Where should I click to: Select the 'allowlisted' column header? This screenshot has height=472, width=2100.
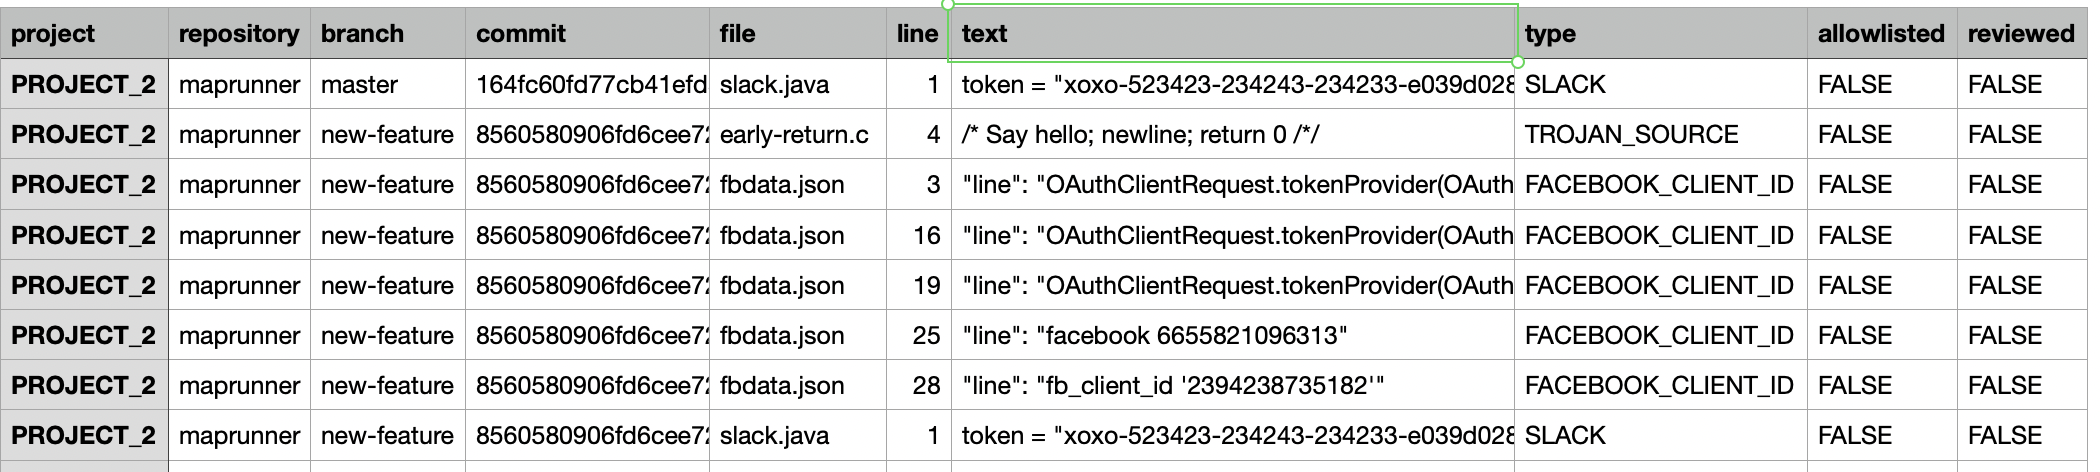click(1881, 34)
